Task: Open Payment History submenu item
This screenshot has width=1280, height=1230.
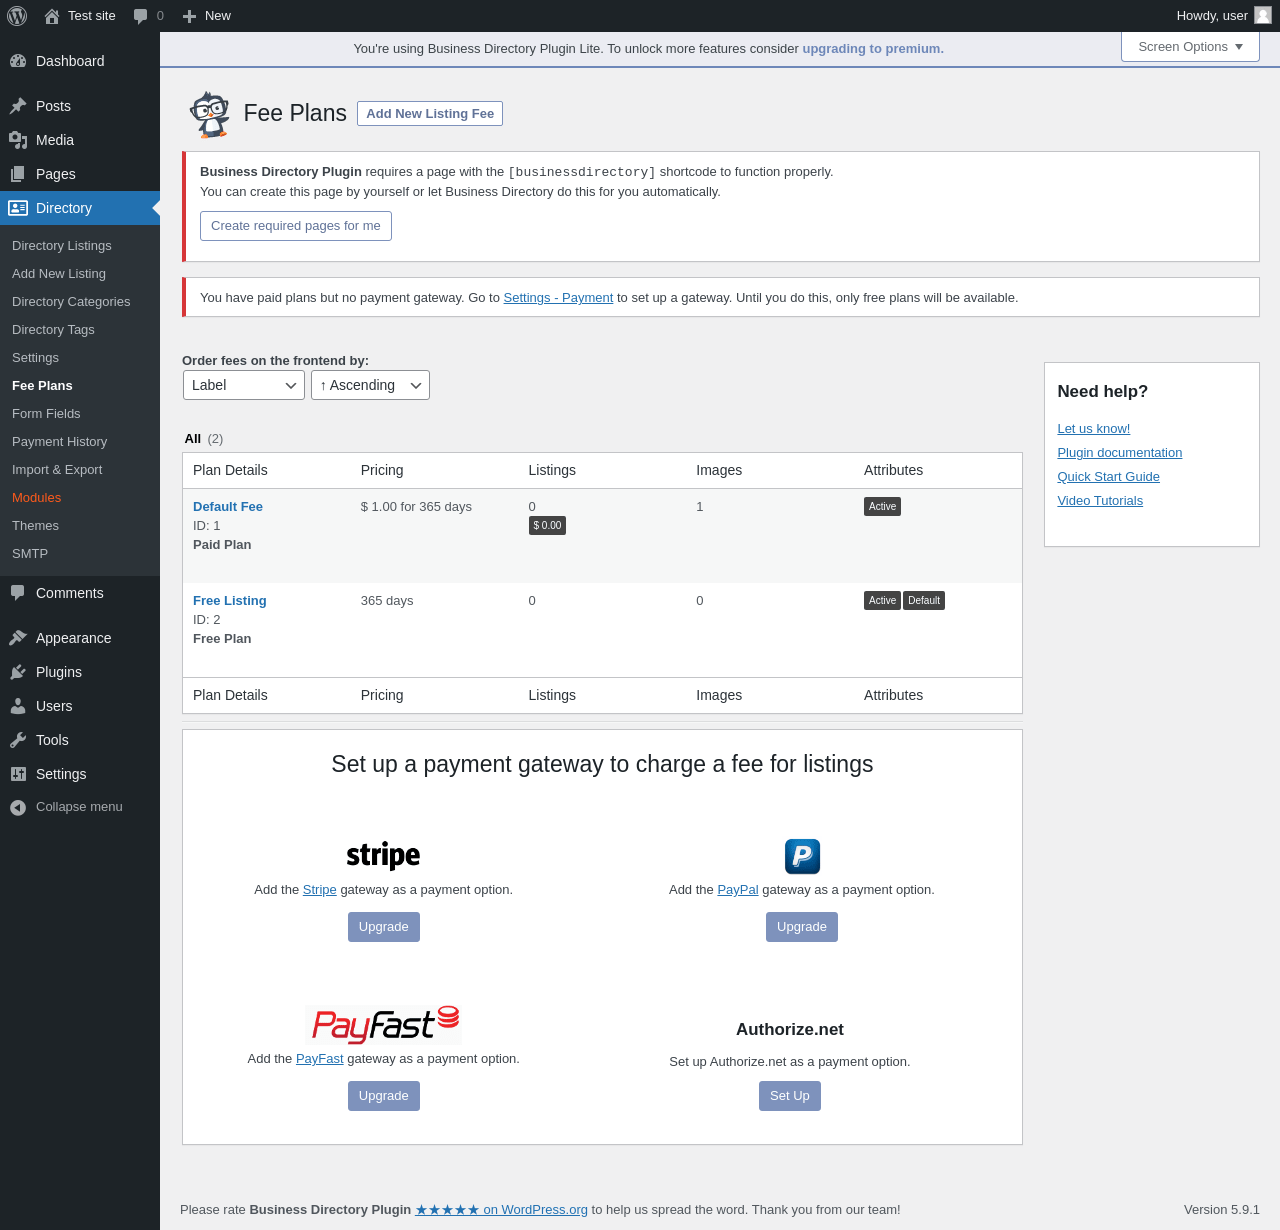Action: [x=59, y=442]
